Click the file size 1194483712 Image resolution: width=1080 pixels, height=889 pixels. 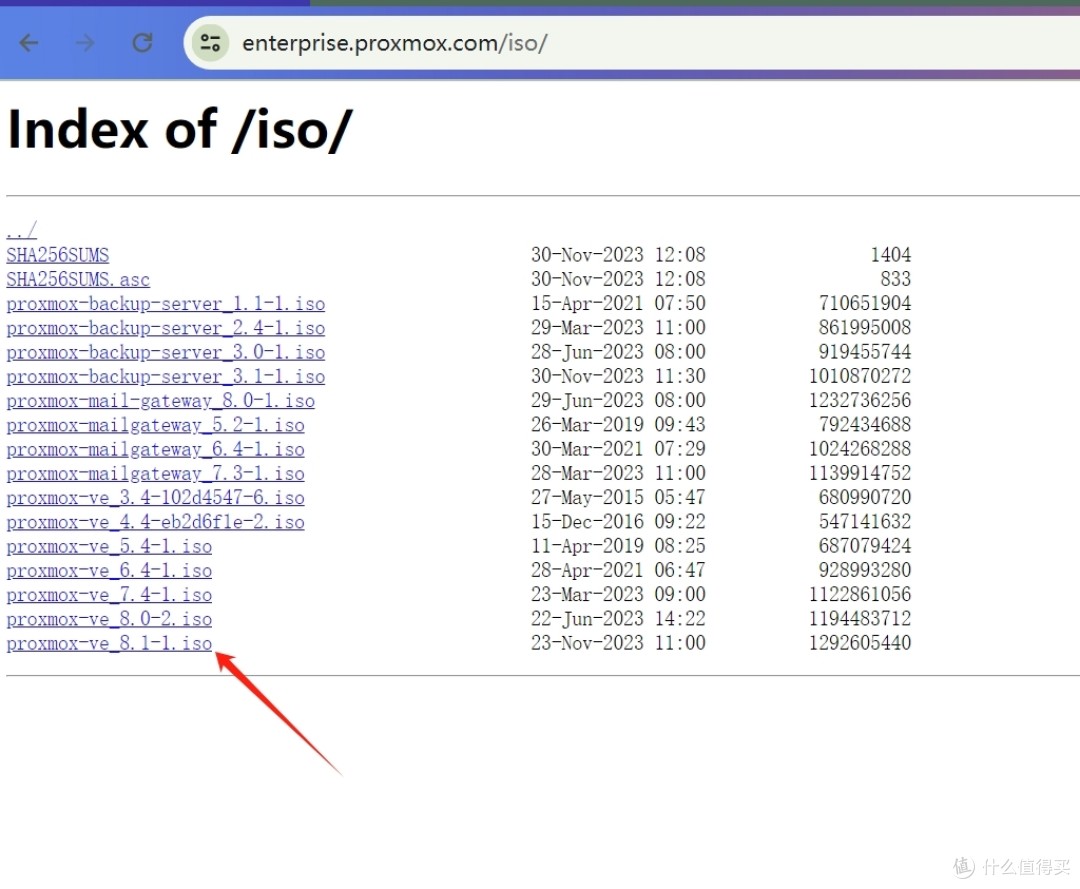(860, 619)
